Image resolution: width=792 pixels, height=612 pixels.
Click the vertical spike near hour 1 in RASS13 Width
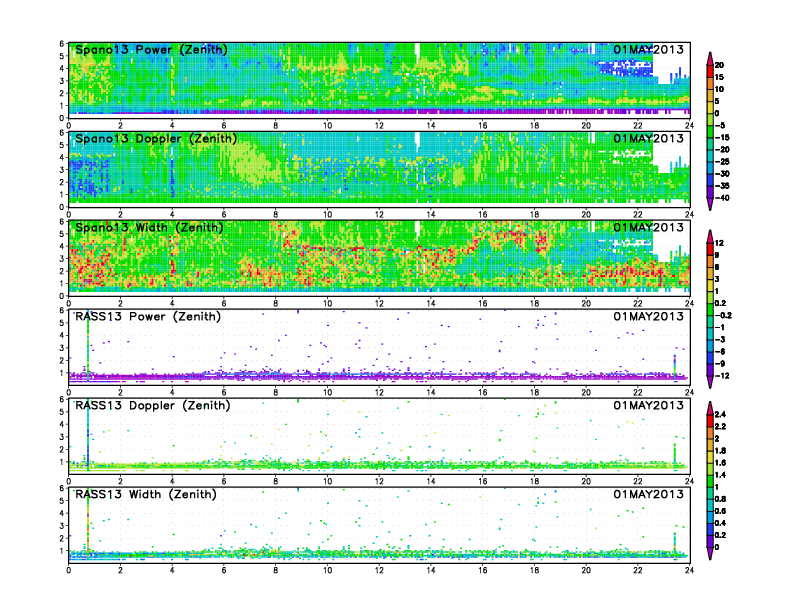pyautogui.click(x=88, y=523)
